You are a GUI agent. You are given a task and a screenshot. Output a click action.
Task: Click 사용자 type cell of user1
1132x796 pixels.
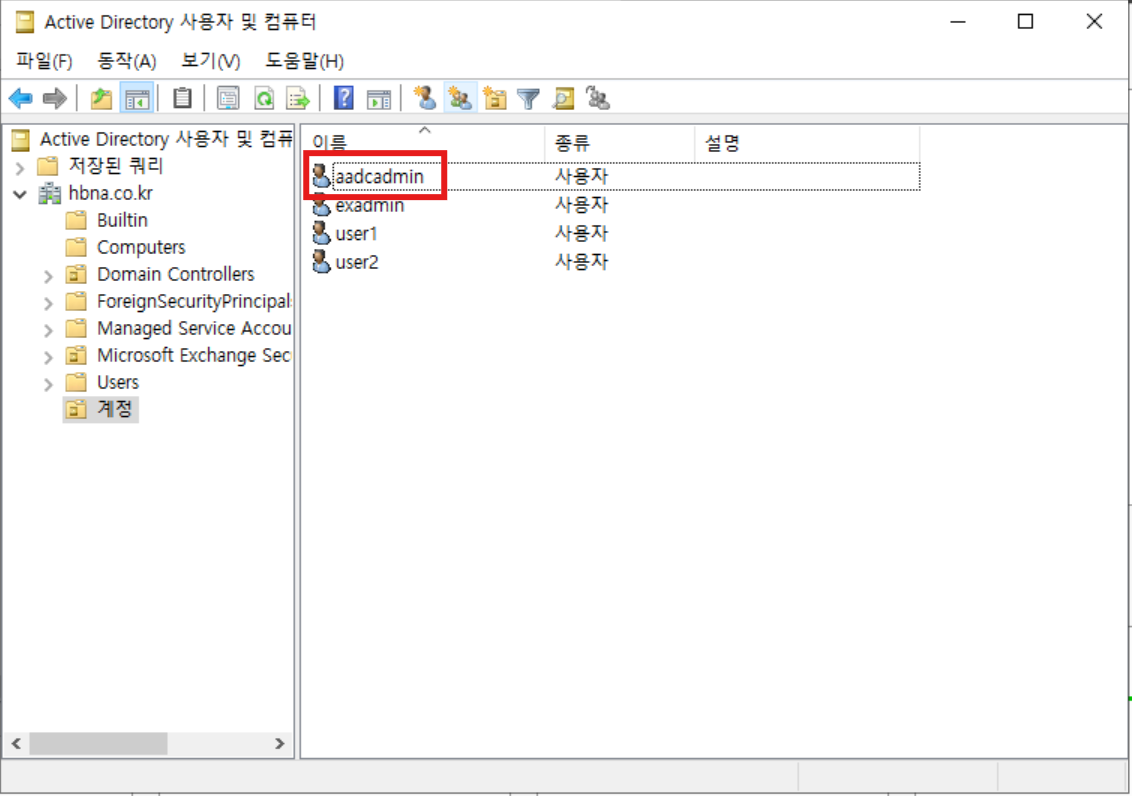(581, 233)
